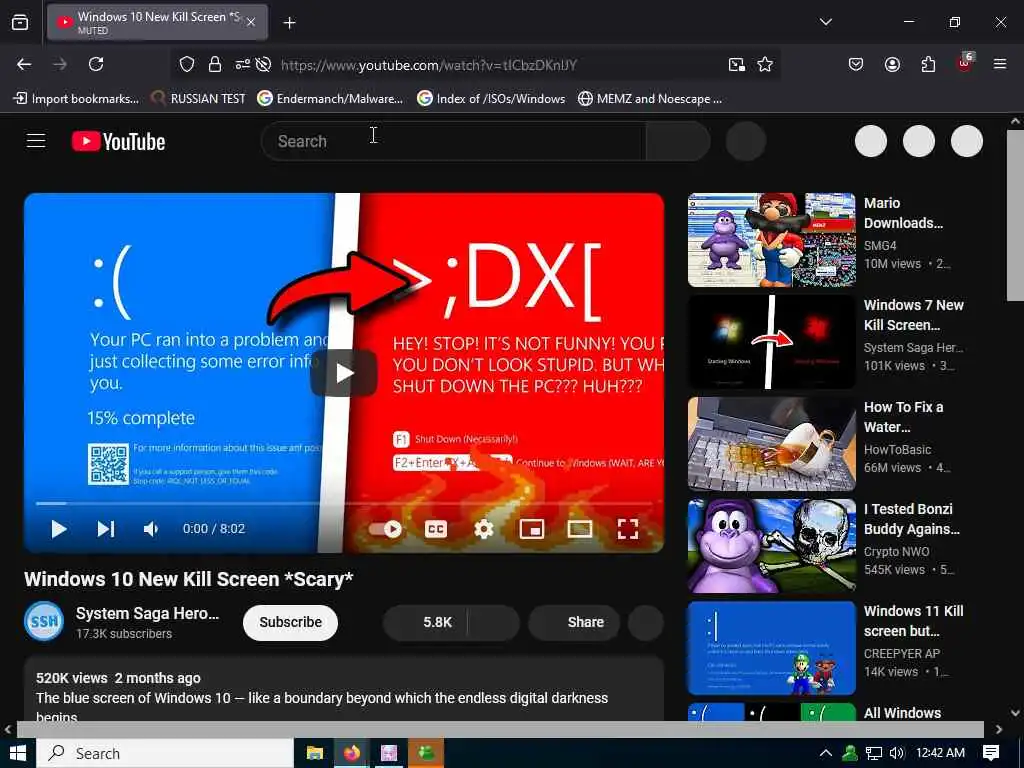Share this video
Screen dimensions: 1024x768
coord(573,622)
